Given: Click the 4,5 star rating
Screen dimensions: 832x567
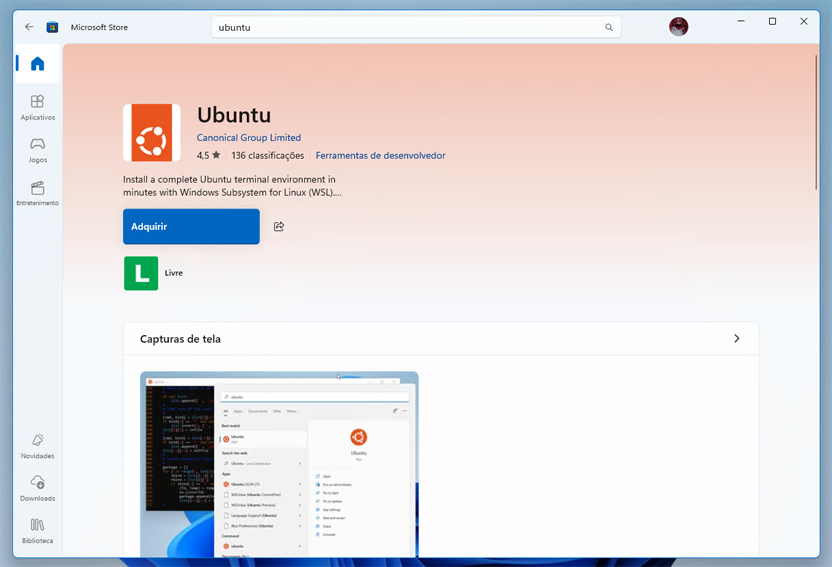Looking at the screenshot, I should pos(208,155).
